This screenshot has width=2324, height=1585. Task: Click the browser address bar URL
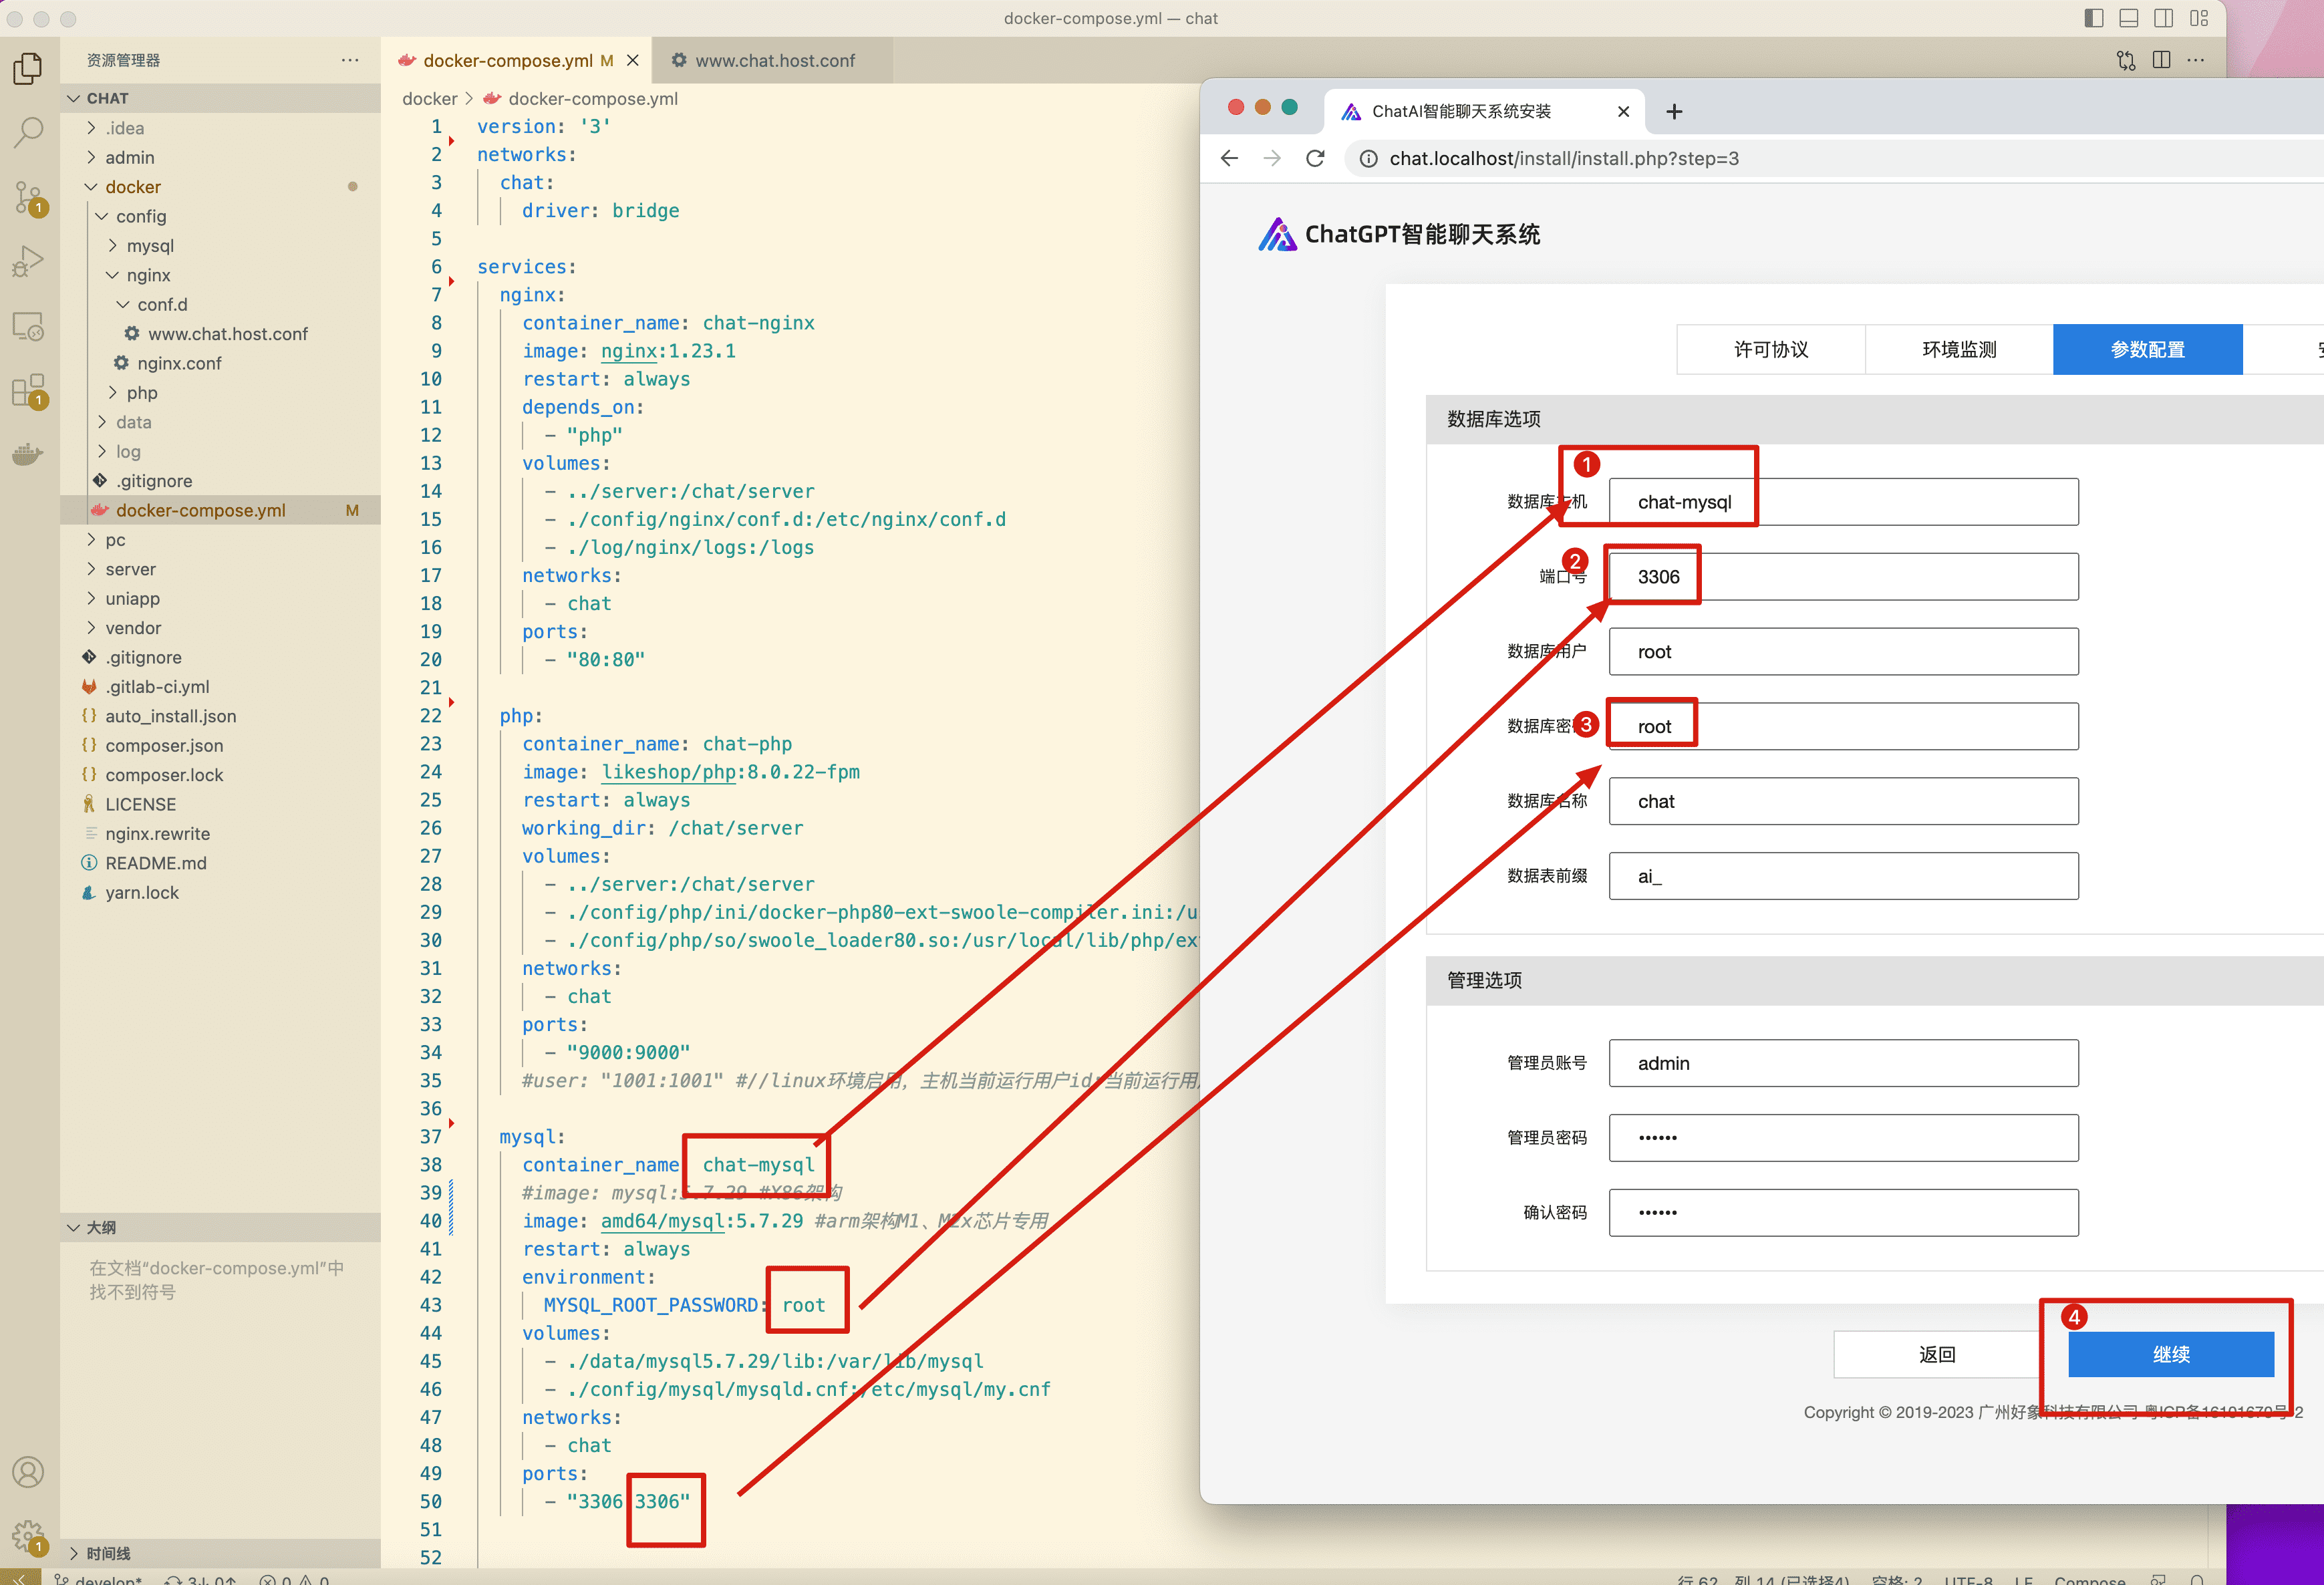point(1564,159)
